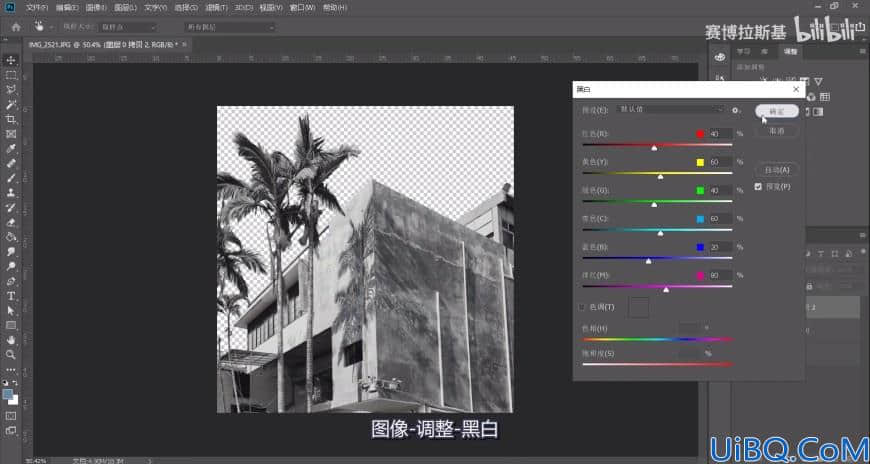870x464 pixels.
Task: Click the yellow percentage value field
Action: tap(720, 162)
